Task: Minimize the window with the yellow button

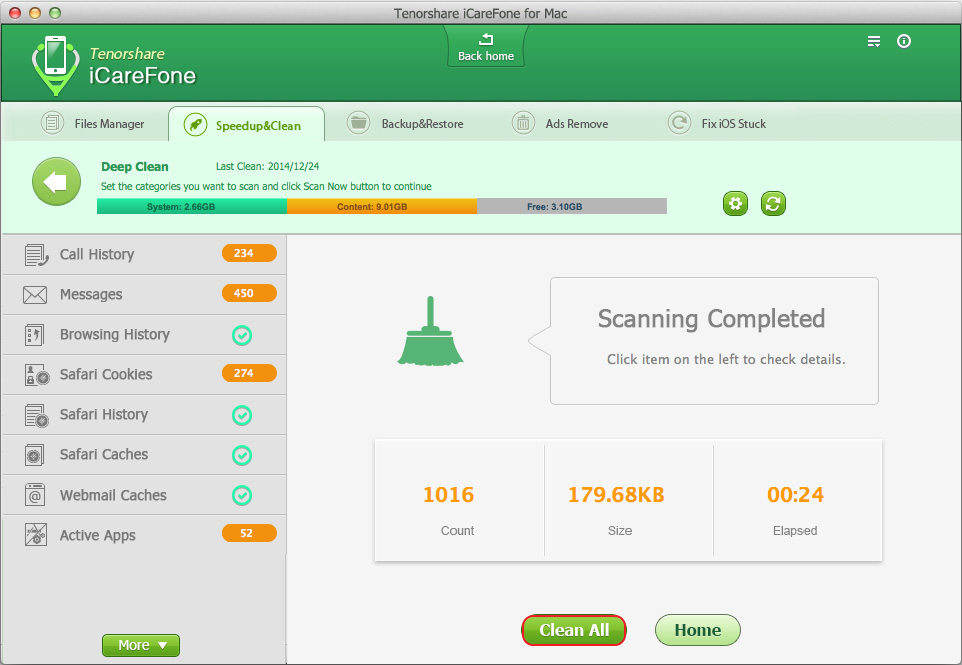Action: (35, 12)
